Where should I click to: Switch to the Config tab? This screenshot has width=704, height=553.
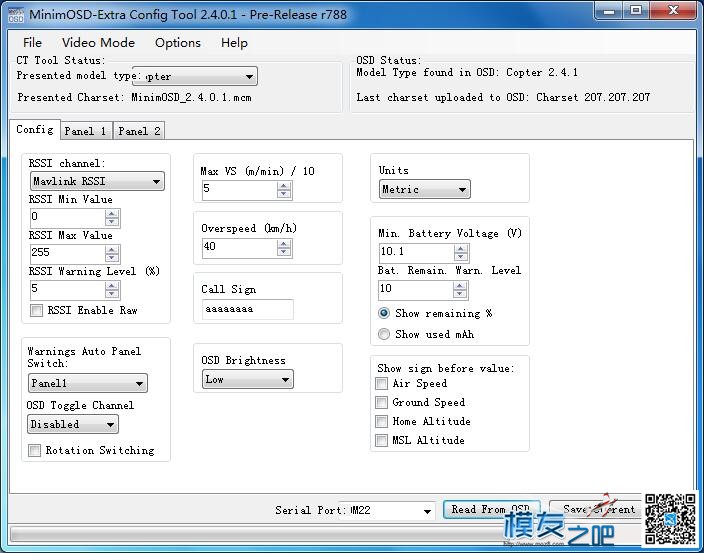click(x=35, y=130)
